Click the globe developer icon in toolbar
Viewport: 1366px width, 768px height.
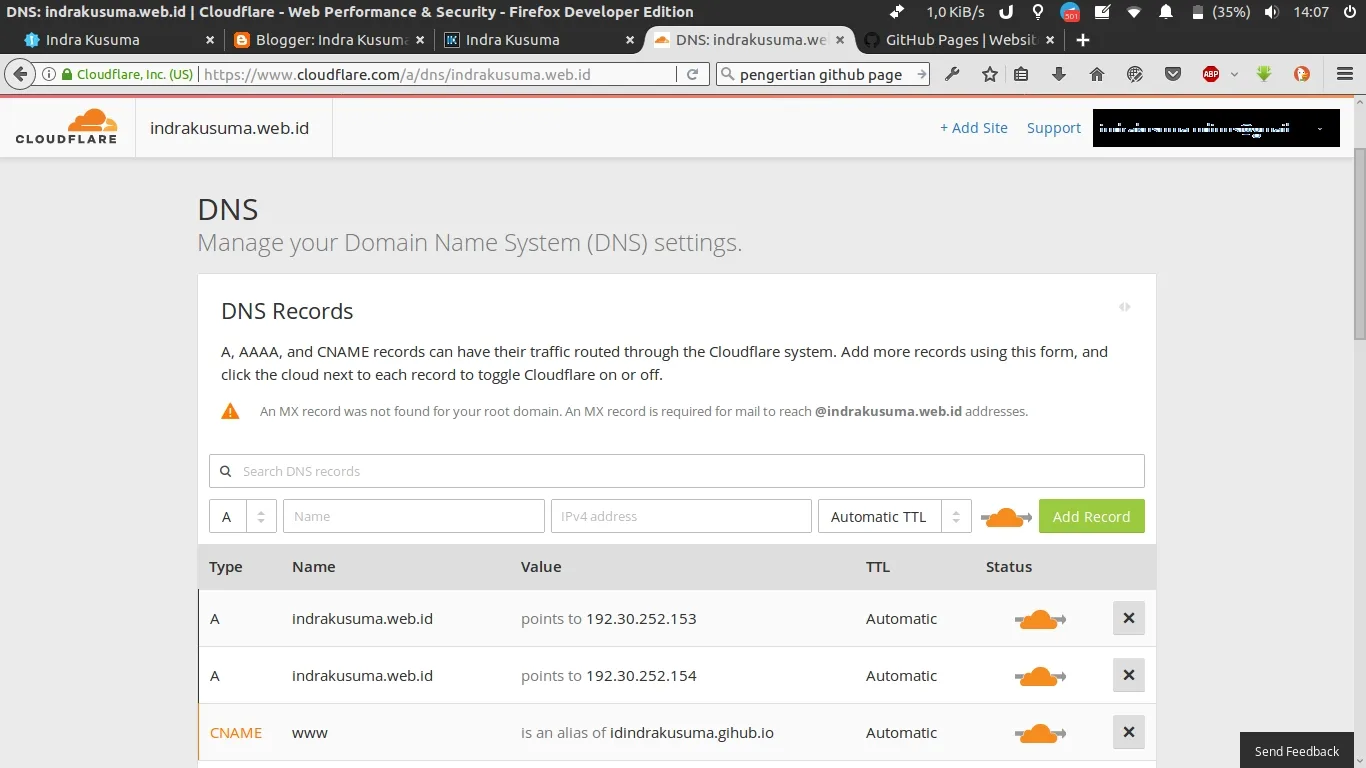(x=1135, y=74)
